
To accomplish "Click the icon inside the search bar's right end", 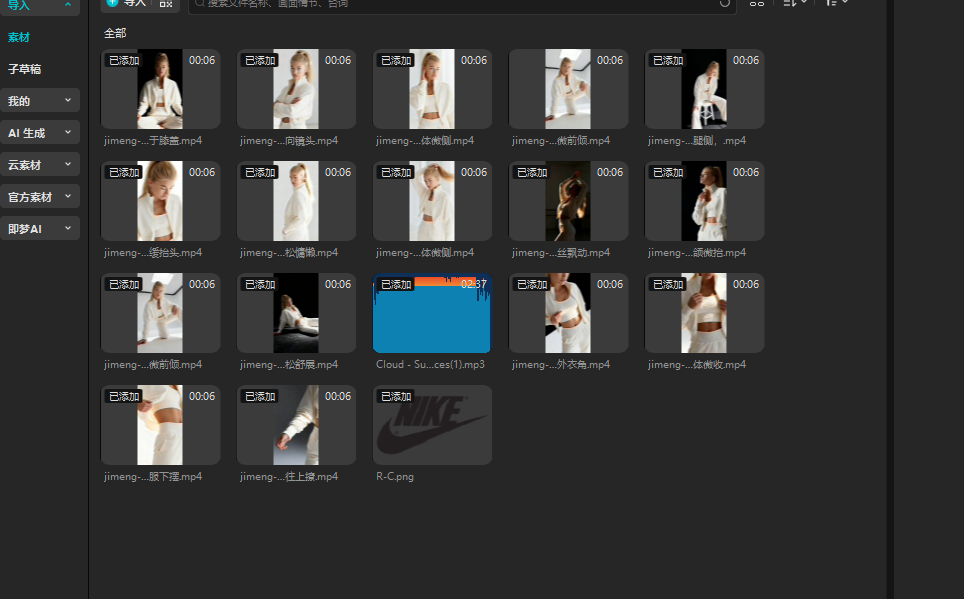I will tap(725, 3).
